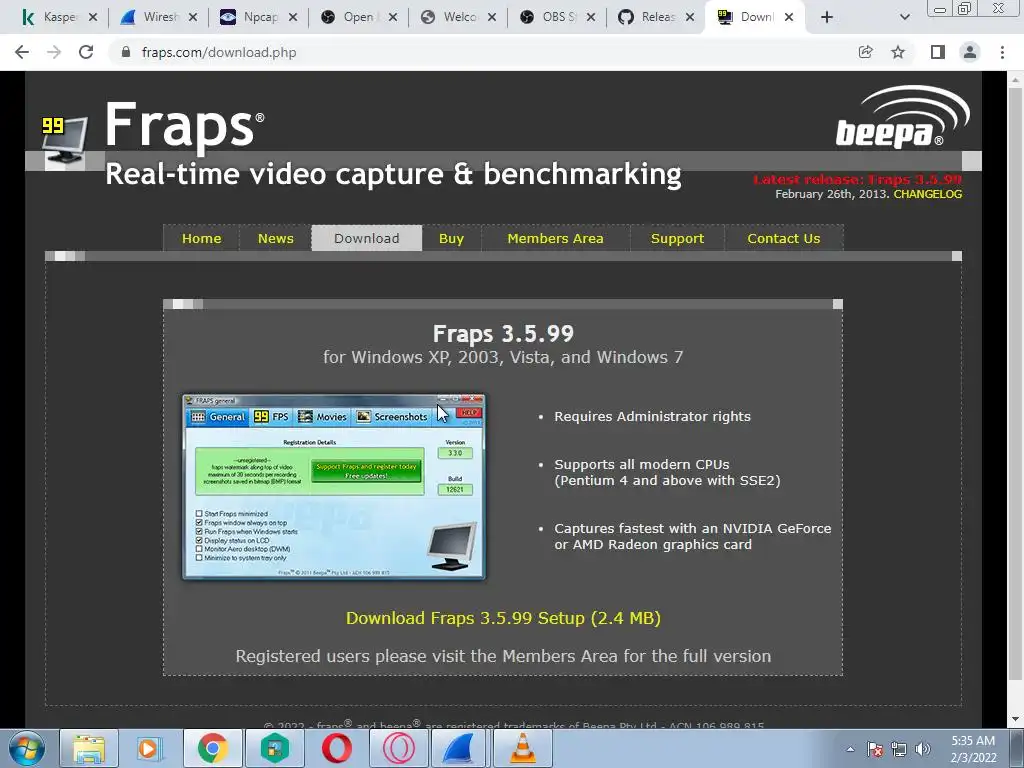Viewport: 1024px width, 768px height.
Task: Click the Fraps window preview screenshot
Action: point(334,487)
